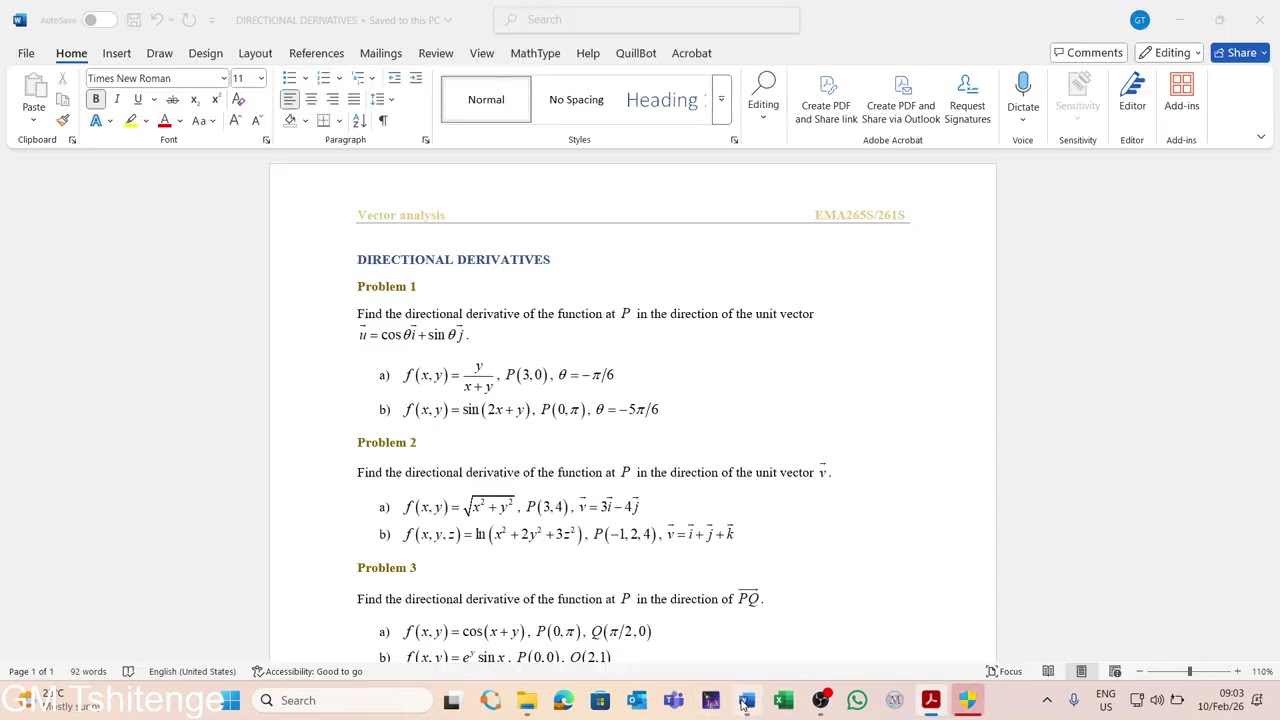Viewport: 1280px width, 720px height.
Task: Open the font size dropdown
Action: click(261, 78)
